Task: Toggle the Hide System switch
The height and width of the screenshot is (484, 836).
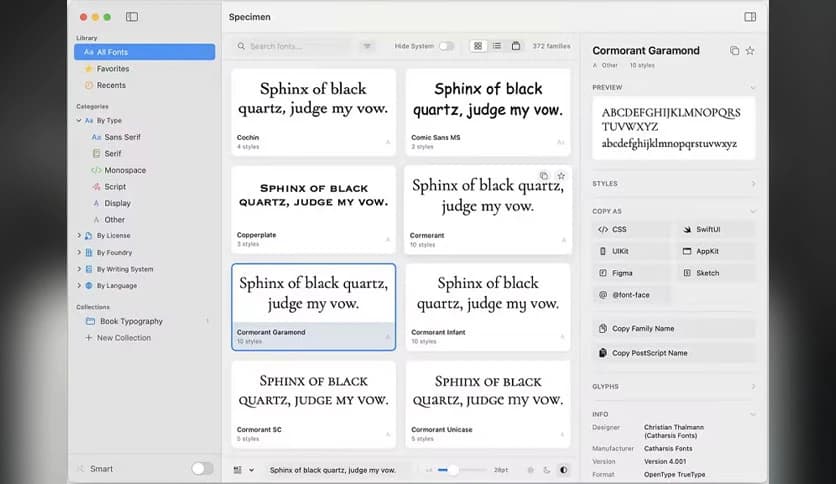Action: tap(446, 46)
